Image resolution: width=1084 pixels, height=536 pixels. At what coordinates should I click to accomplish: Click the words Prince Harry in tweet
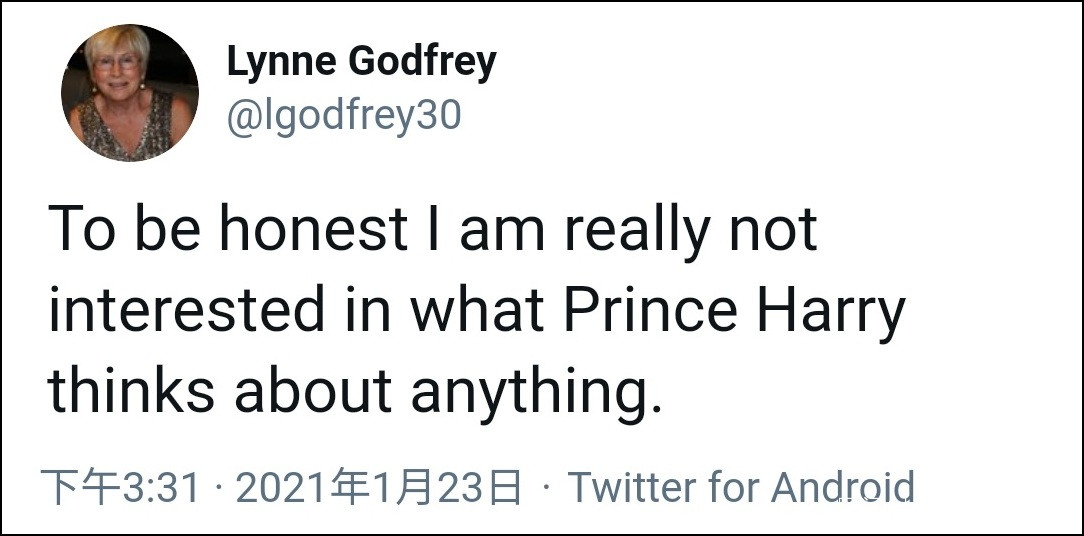734,310
